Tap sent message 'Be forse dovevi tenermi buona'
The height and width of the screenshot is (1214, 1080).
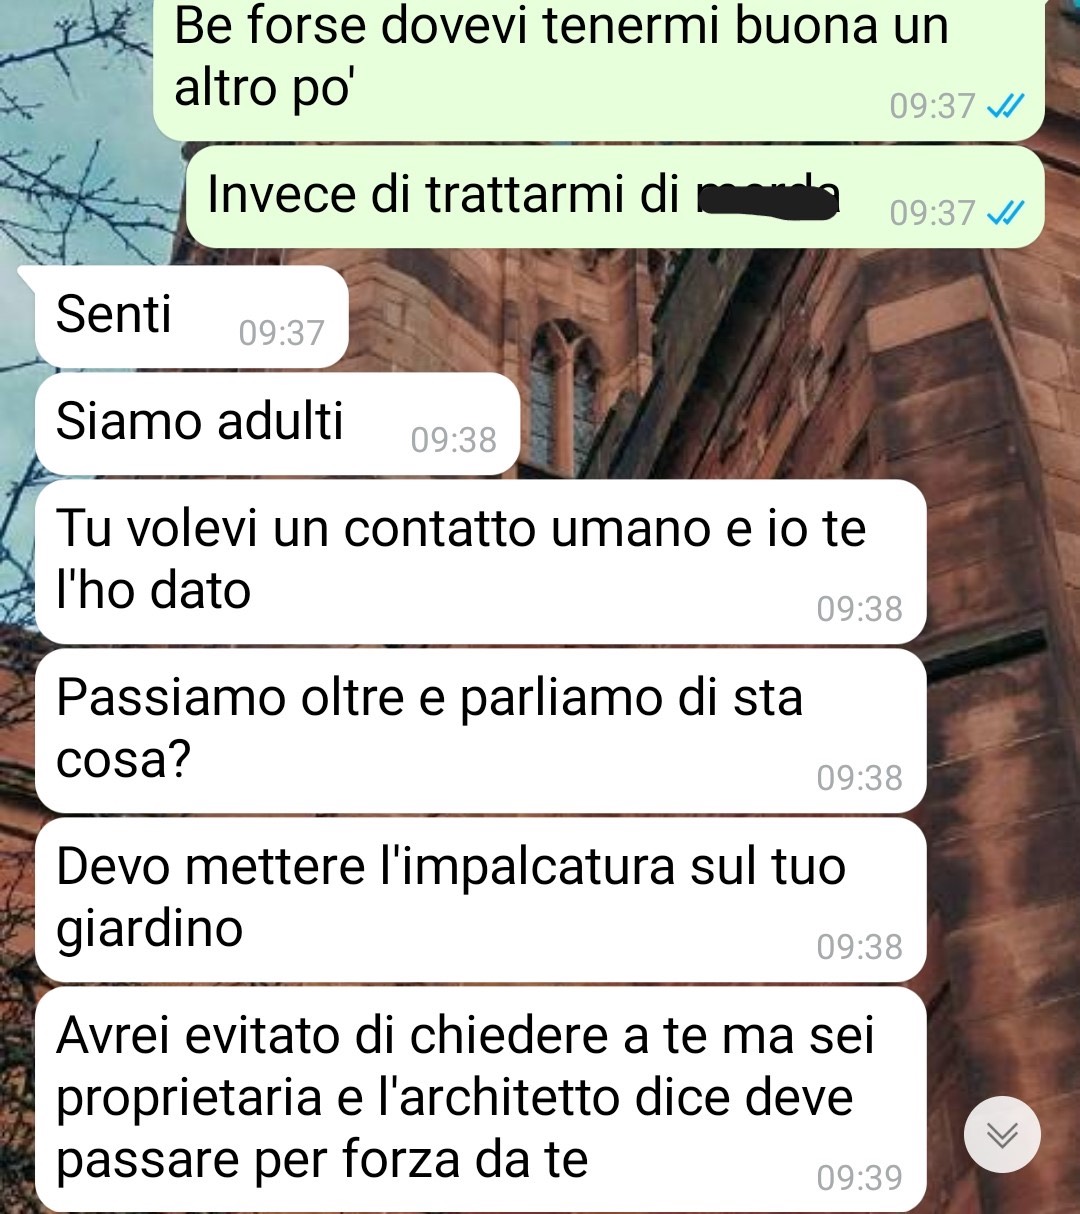point(598,68)
